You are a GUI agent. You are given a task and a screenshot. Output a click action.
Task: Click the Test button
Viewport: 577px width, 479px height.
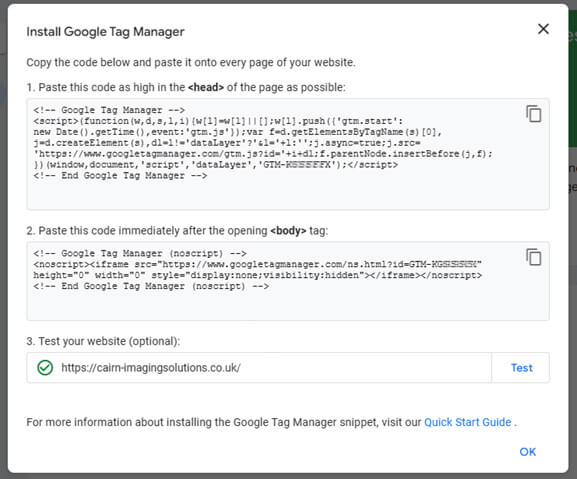pyautogui.click(x=521, y=368)
